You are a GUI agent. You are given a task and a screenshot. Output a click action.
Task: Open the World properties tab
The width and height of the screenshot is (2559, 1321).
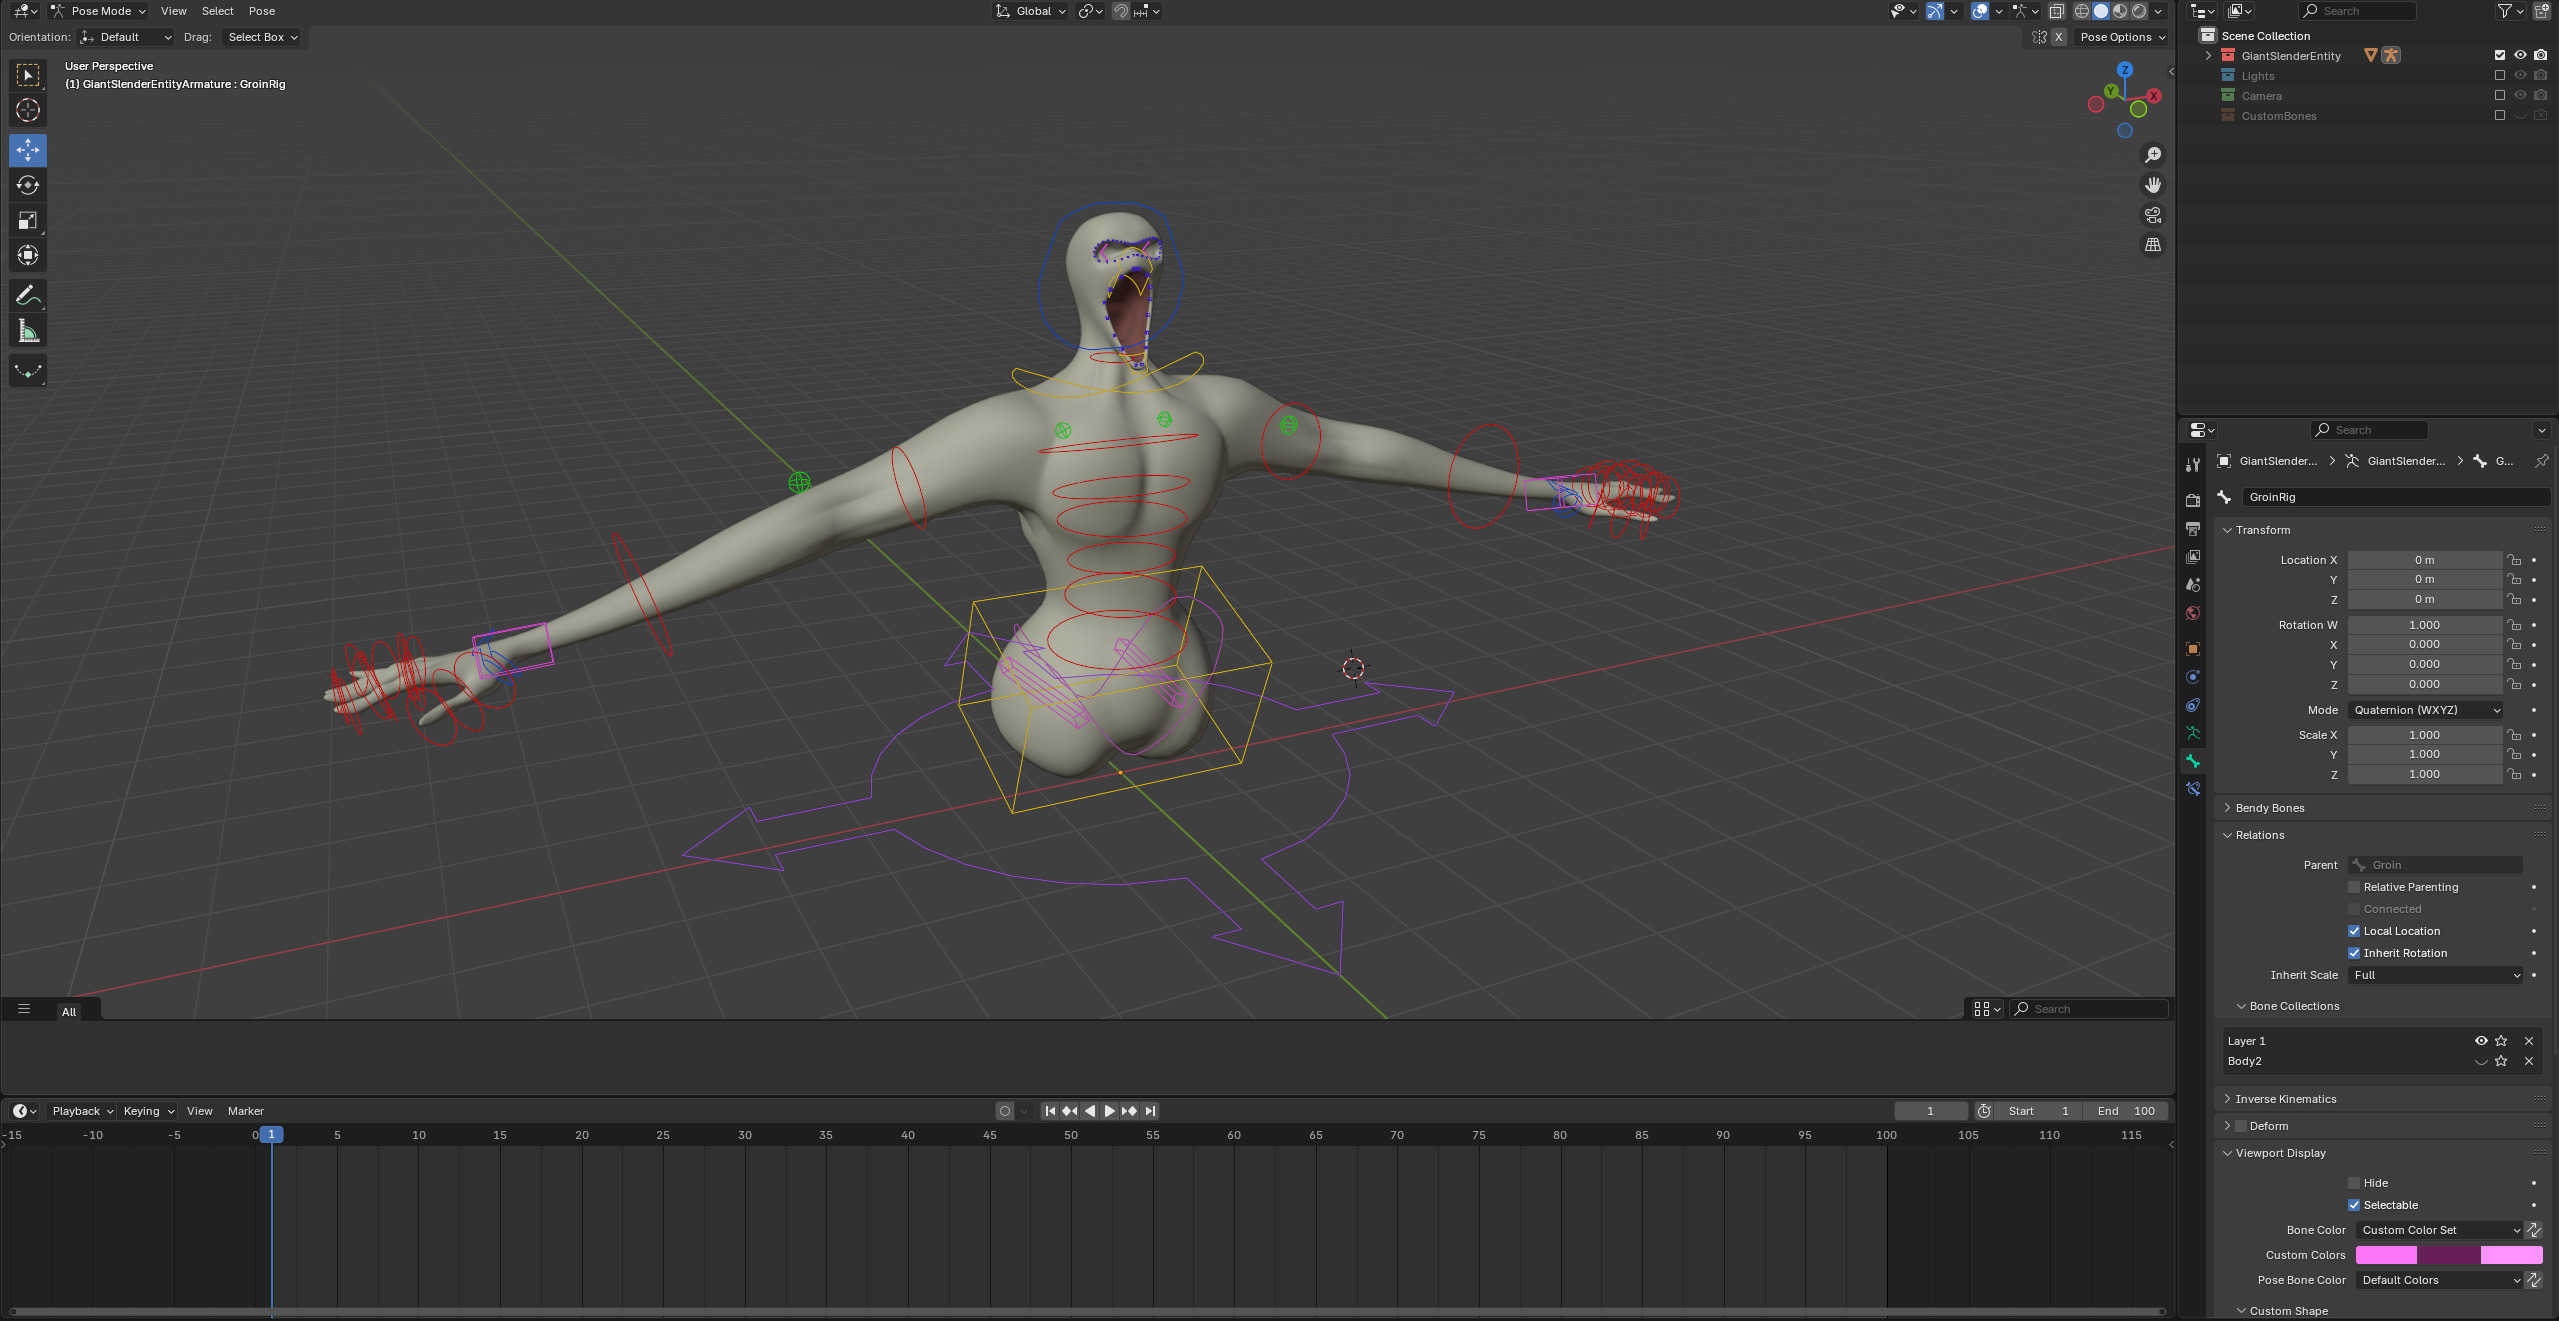point(2193,613)
